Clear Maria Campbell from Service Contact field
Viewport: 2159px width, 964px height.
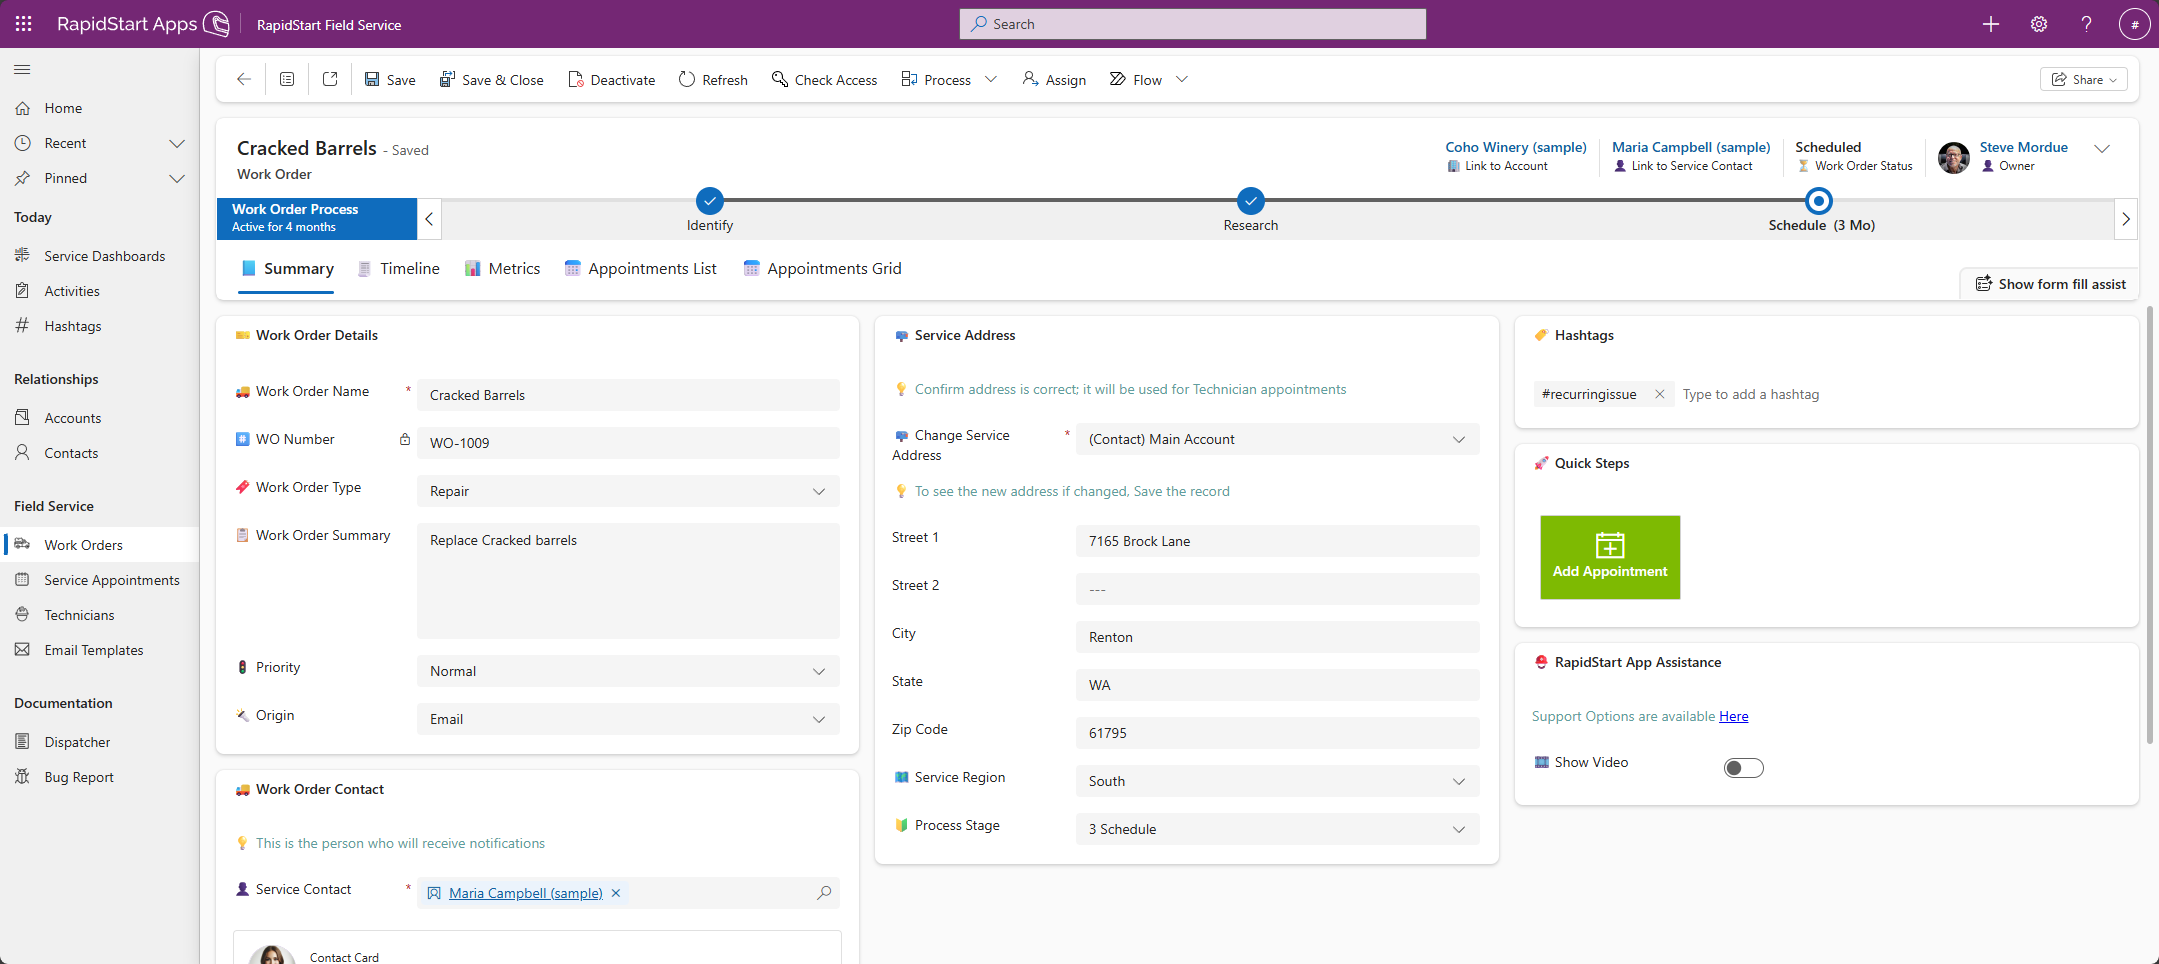tap(616, 893)
